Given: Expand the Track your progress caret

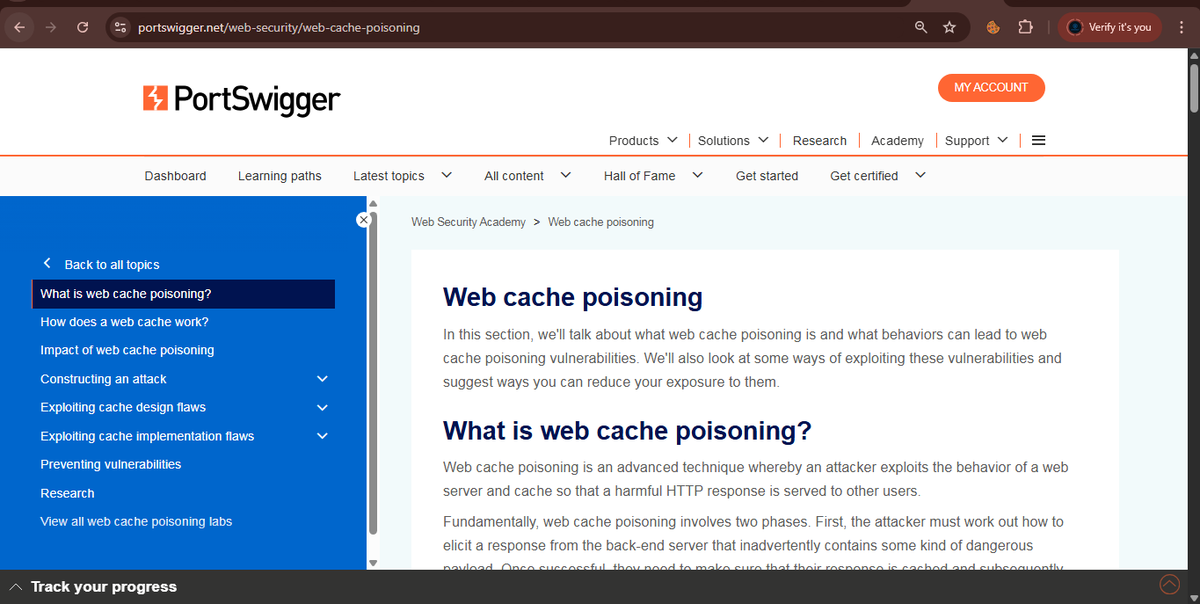Looking at the screenshot, I should [x=16, y=587].
